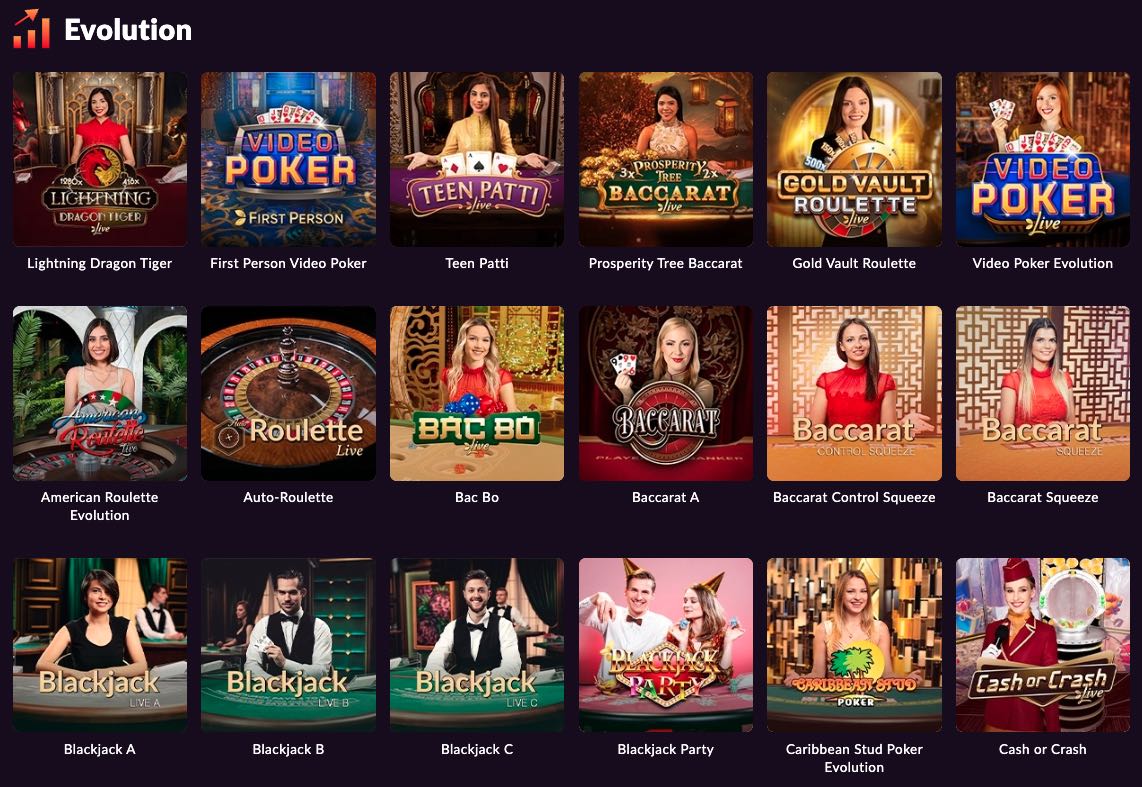Click the Blackjack C title text
This screenshot has width=1142, height=787.
click(477, 749)
